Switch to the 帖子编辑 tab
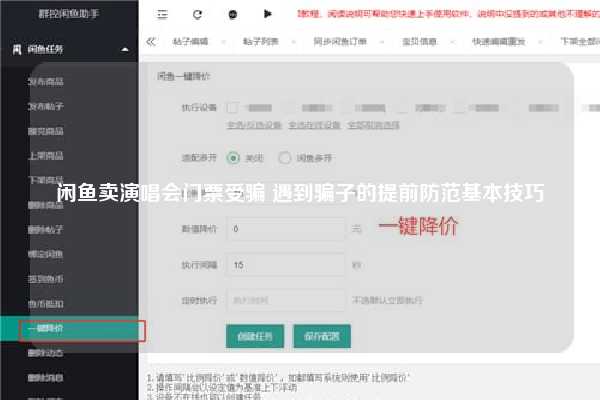The width and height of the screenshot is (600, 400). [x=190, y=41]
